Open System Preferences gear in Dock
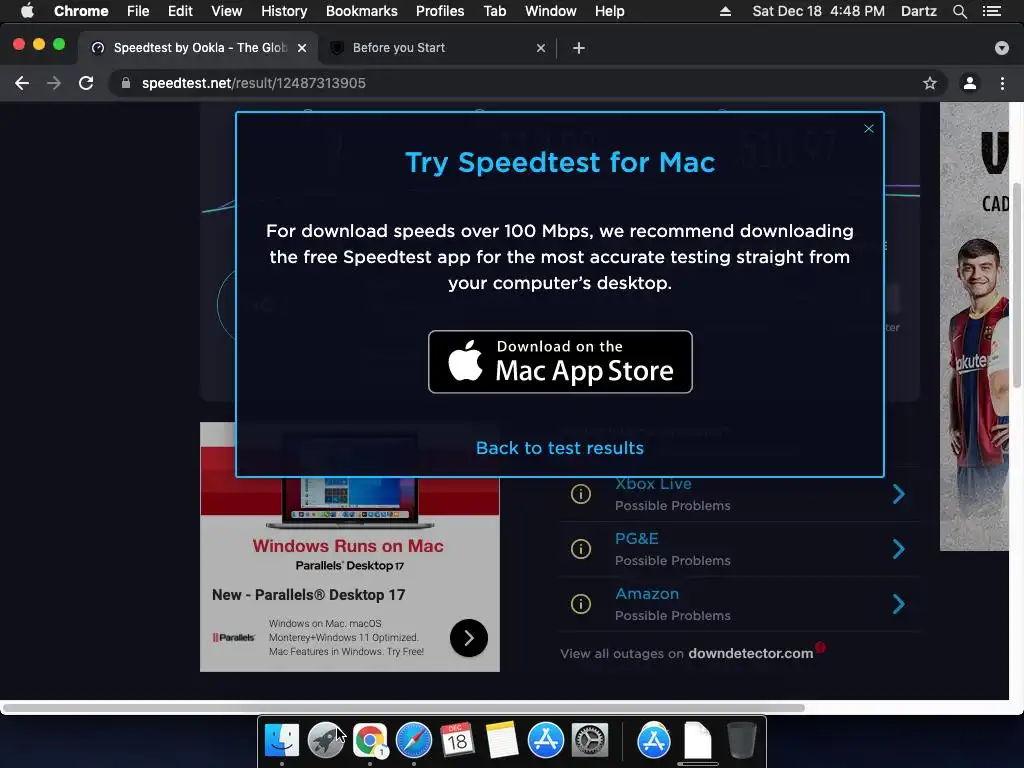 tap(590, 740)
